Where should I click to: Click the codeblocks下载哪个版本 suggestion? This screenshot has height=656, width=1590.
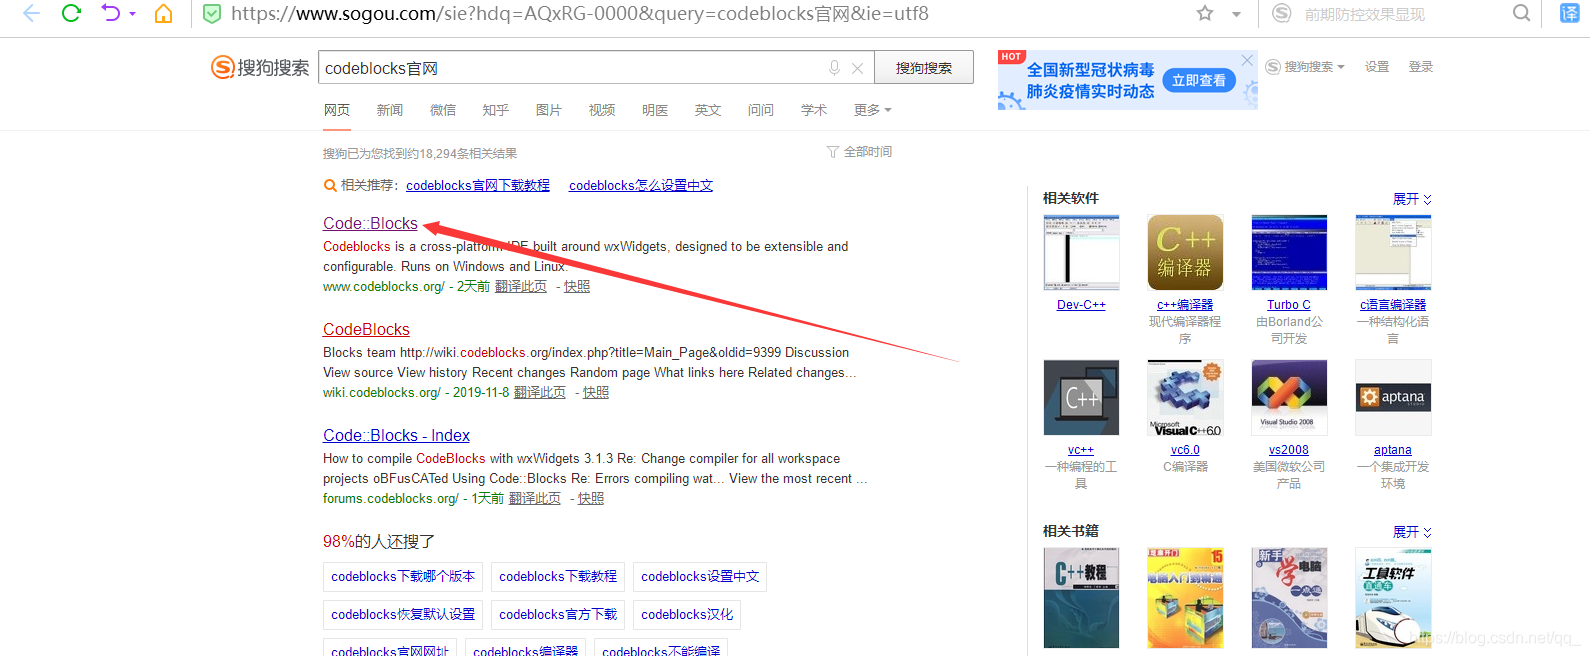[403, 577]
